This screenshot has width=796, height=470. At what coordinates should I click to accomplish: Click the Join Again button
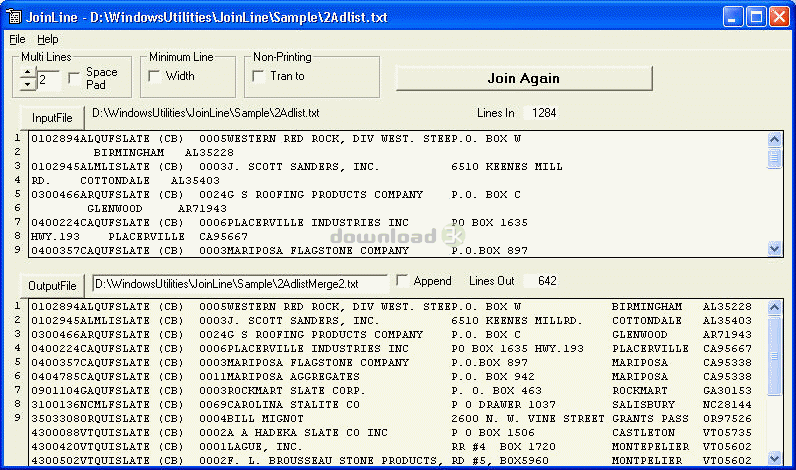tap(524, 78)
